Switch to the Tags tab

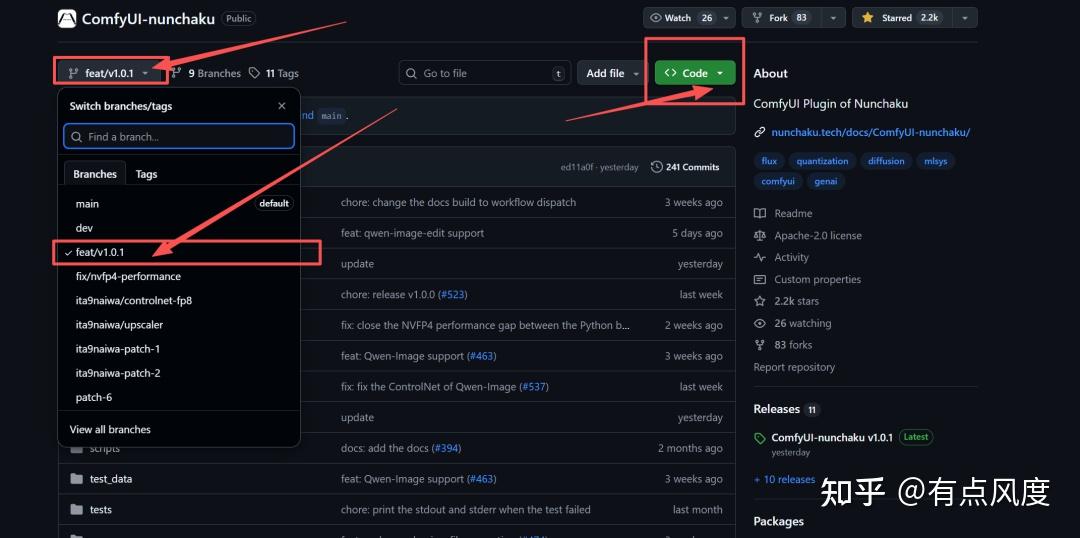point(146,174)
